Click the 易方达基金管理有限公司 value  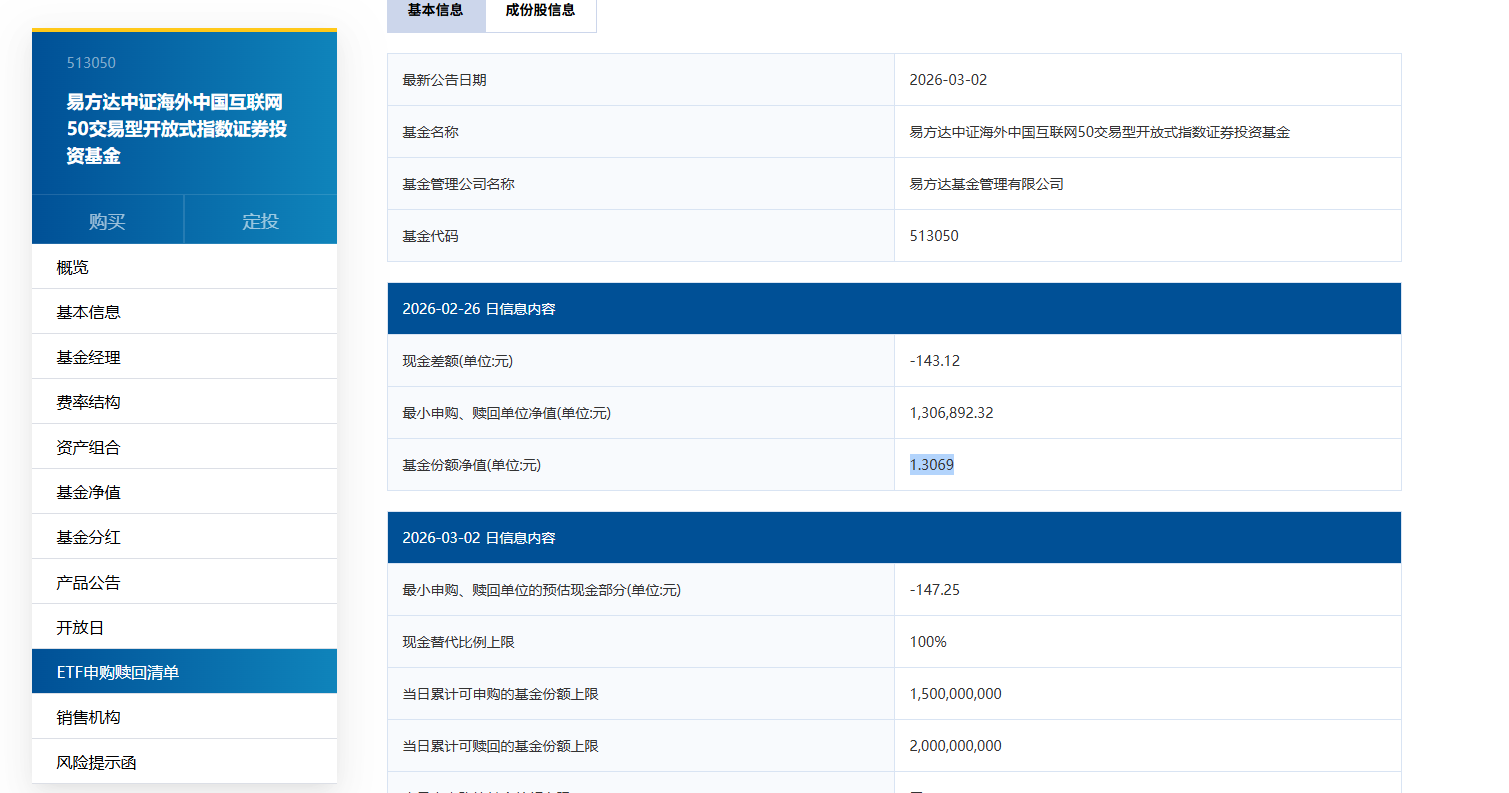(x=986, y=184)
